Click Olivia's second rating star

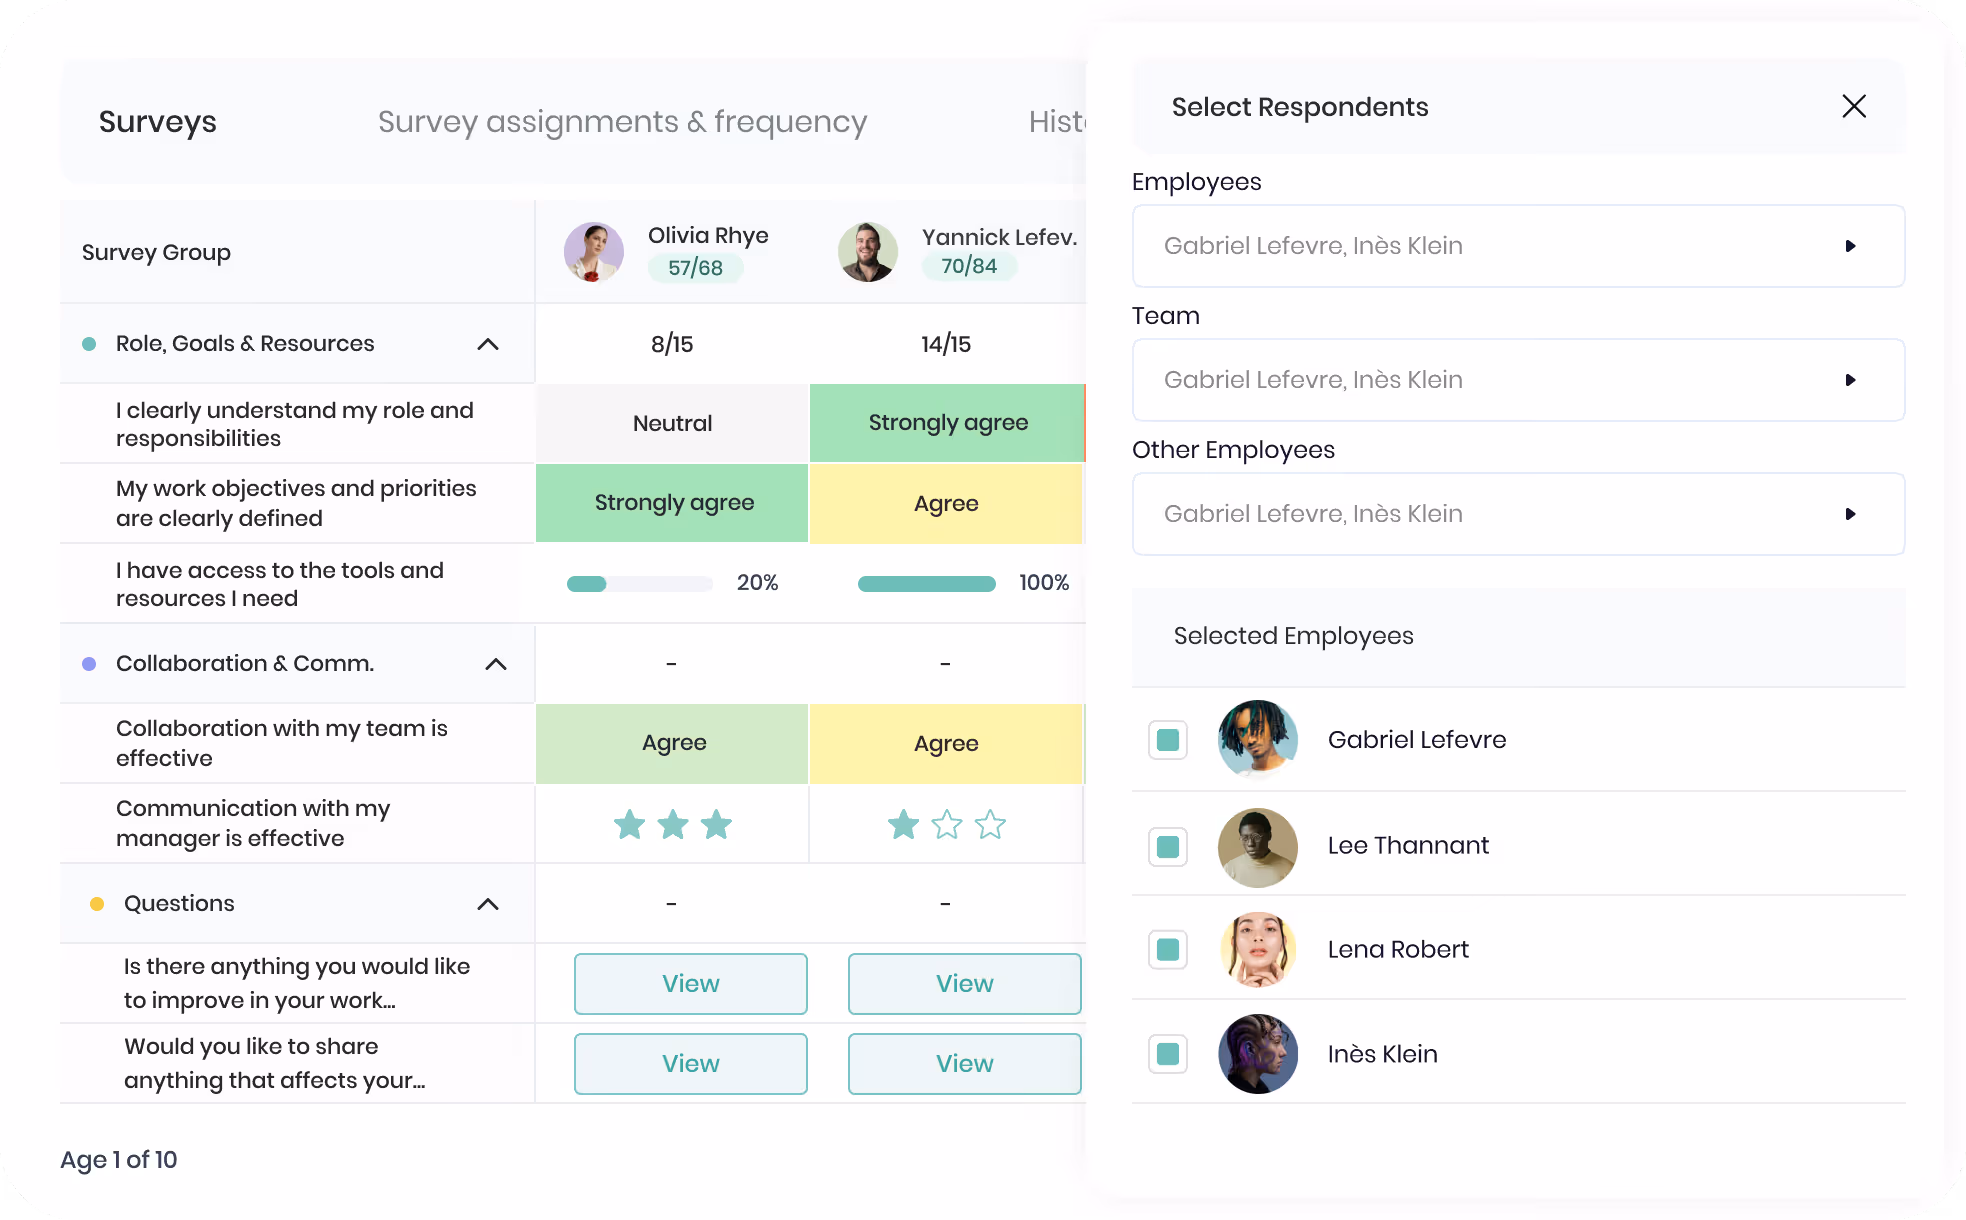point(673,825)
